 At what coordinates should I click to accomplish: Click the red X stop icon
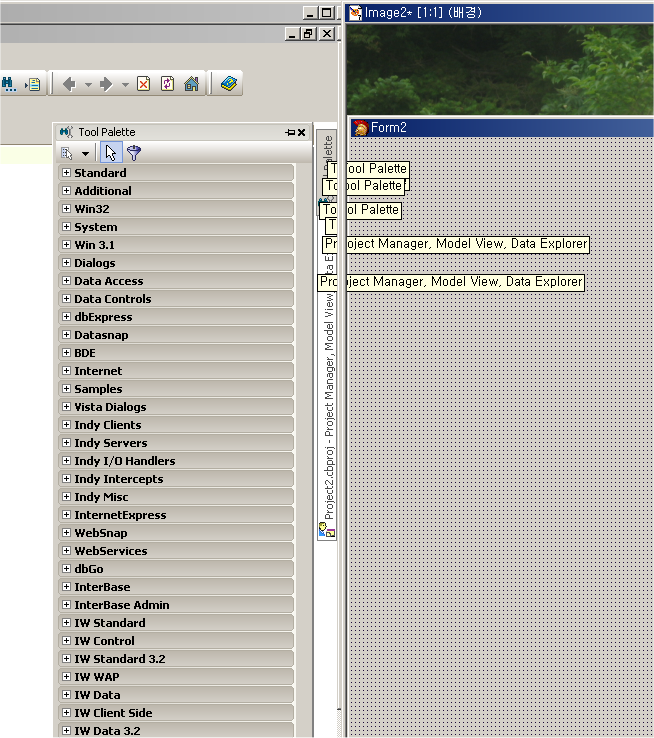(x=144, y=84)
